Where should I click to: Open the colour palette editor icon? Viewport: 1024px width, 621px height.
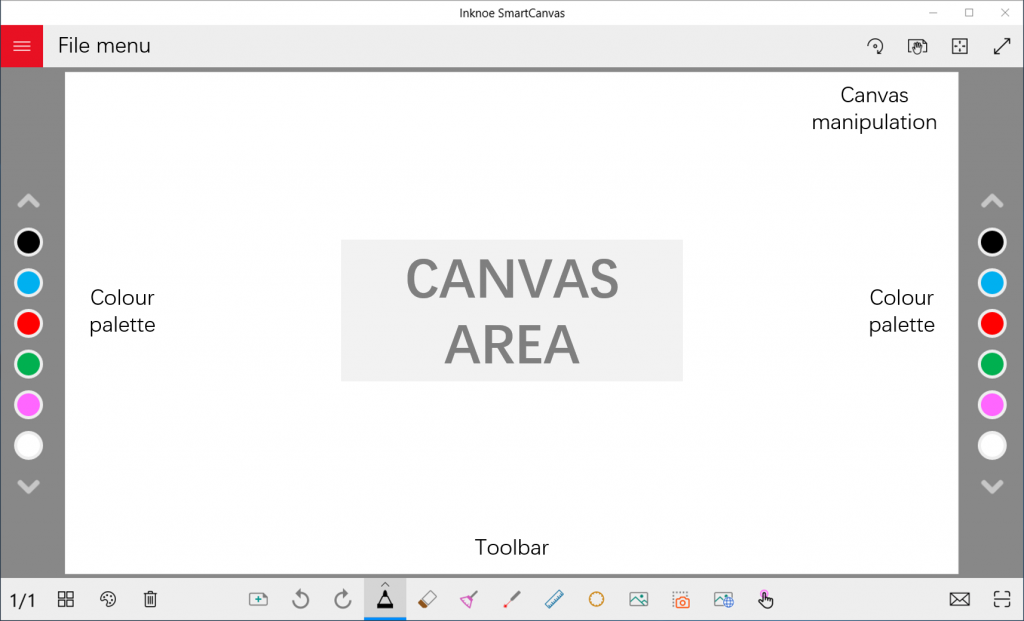(x=108, y=599)
